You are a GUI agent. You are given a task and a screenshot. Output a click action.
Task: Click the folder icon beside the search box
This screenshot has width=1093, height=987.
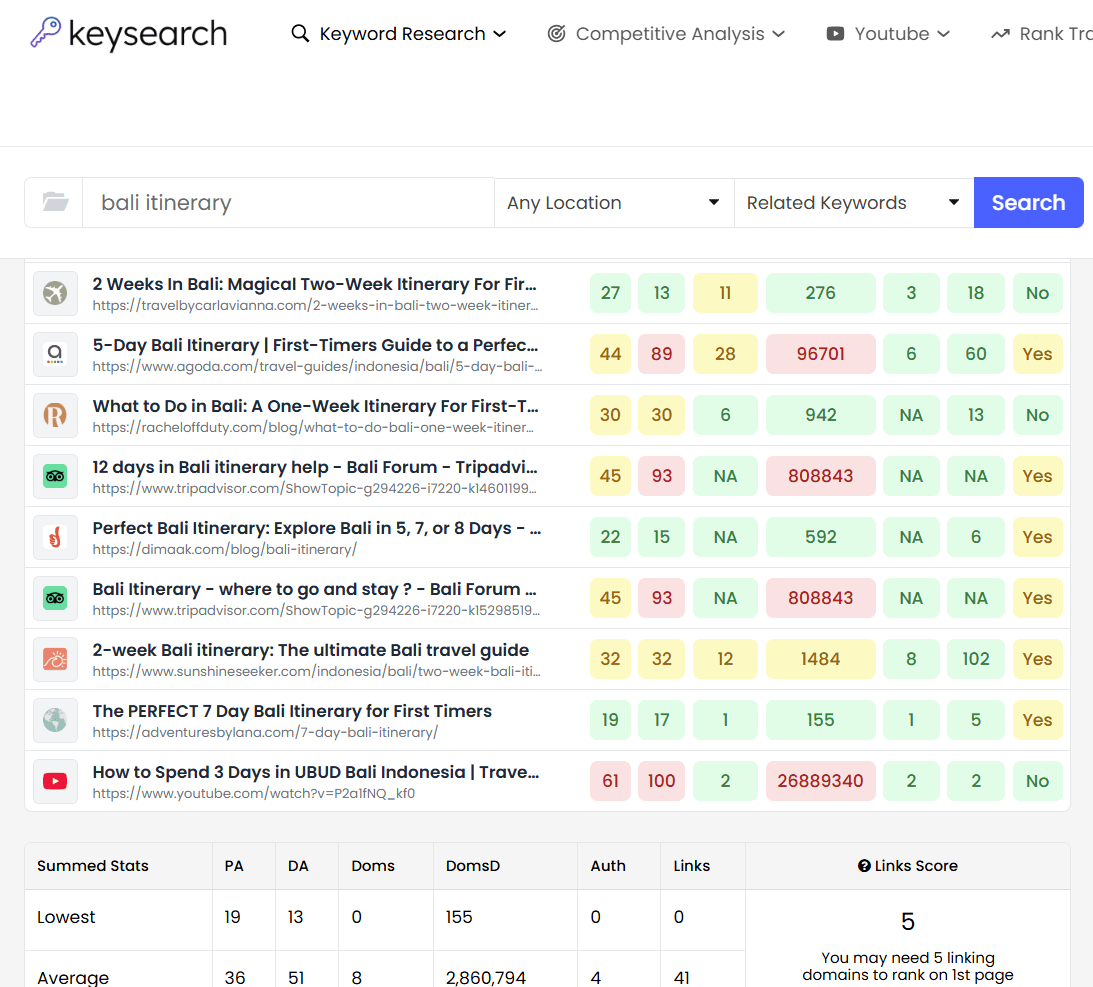(x=54, y=202)
